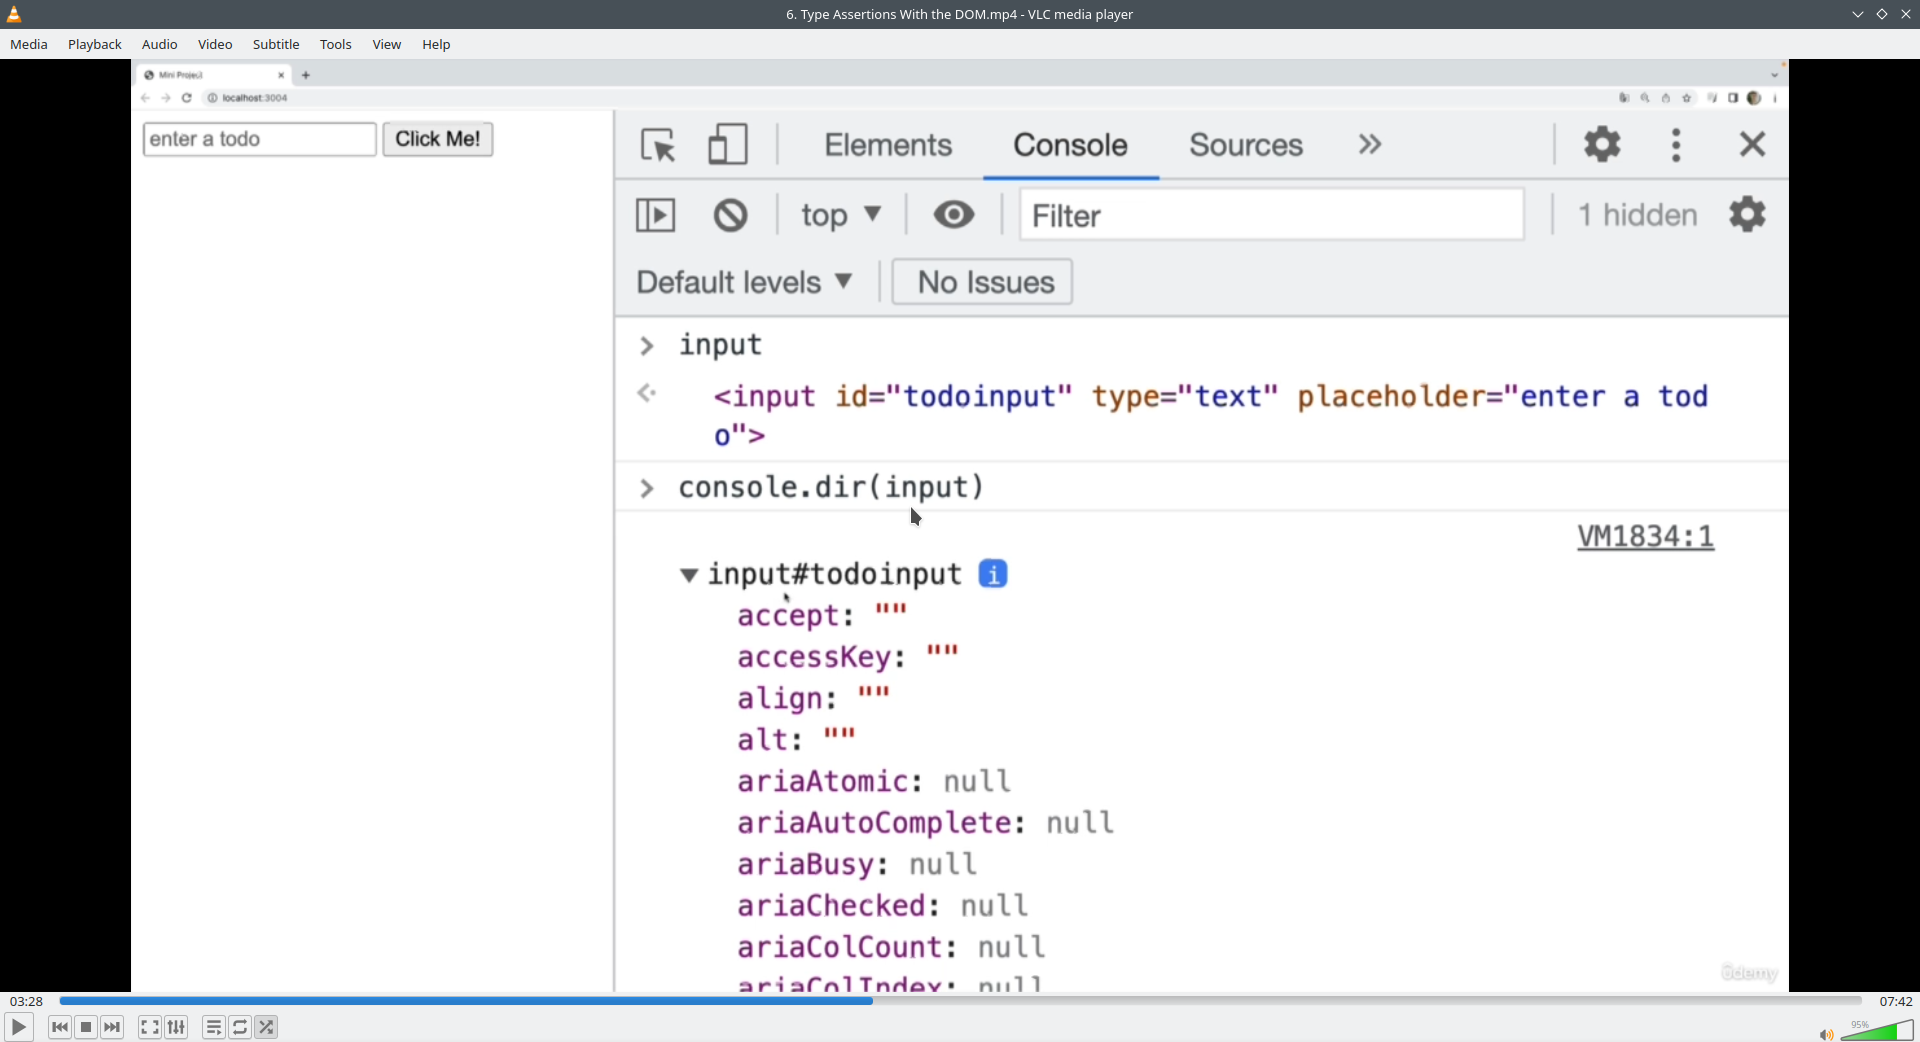This screenshot has height=1042, width=1920.
Task: Click the volume slider
Action: [x=1877, y=1031]
